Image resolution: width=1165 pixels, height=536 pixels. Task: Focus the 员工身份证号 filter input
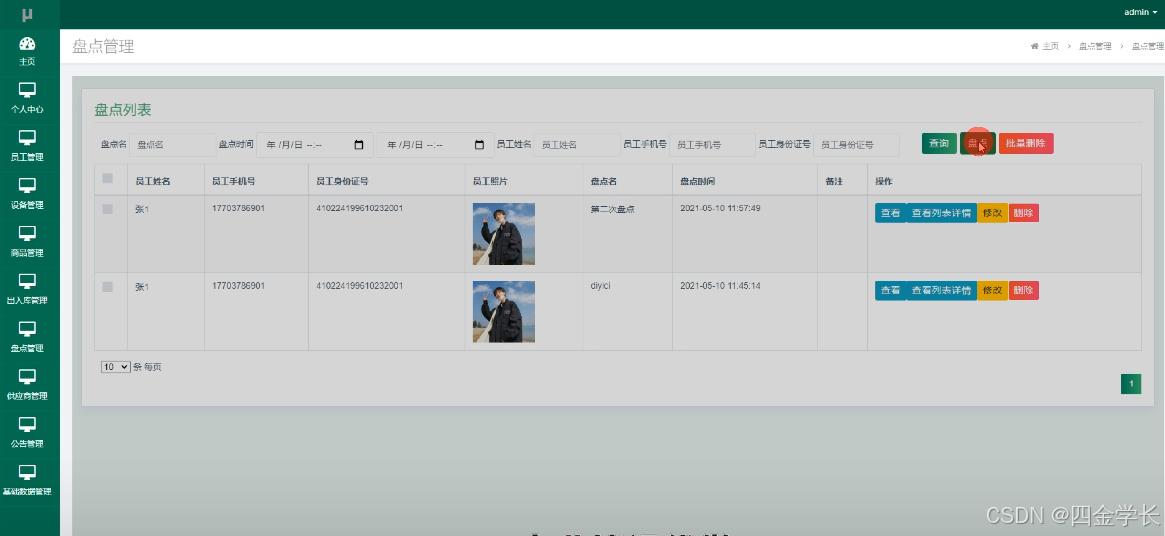click(x=857, y=145)
